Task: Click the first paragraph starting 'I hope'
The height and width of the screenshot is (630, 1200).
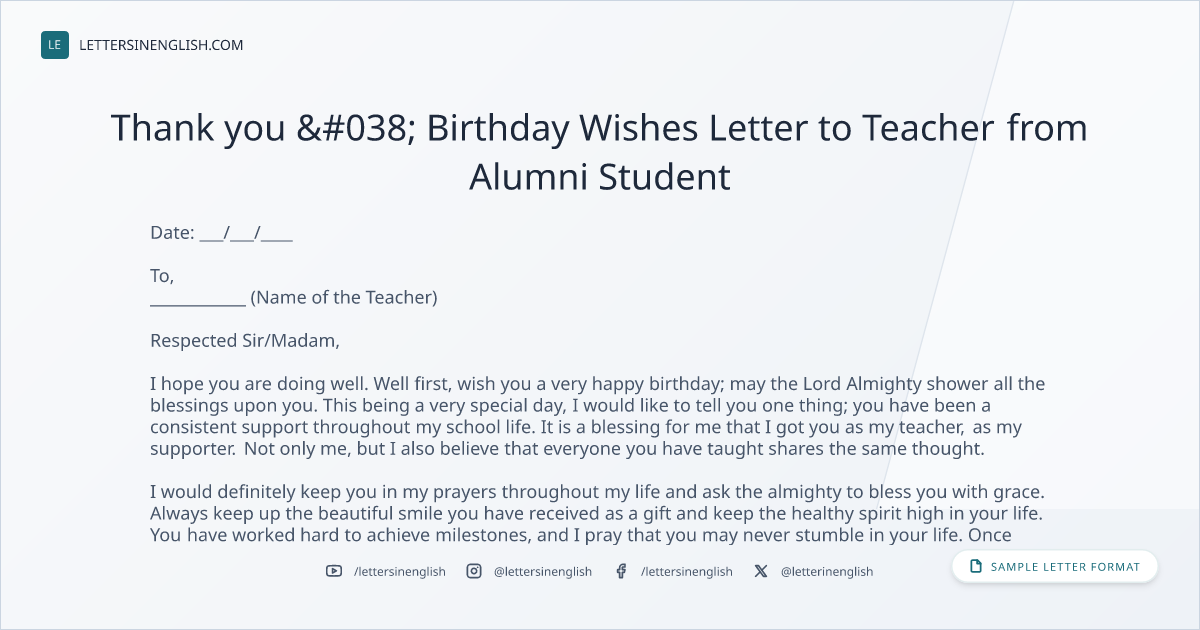Action: pyautogui.click(x=597, y=416)
